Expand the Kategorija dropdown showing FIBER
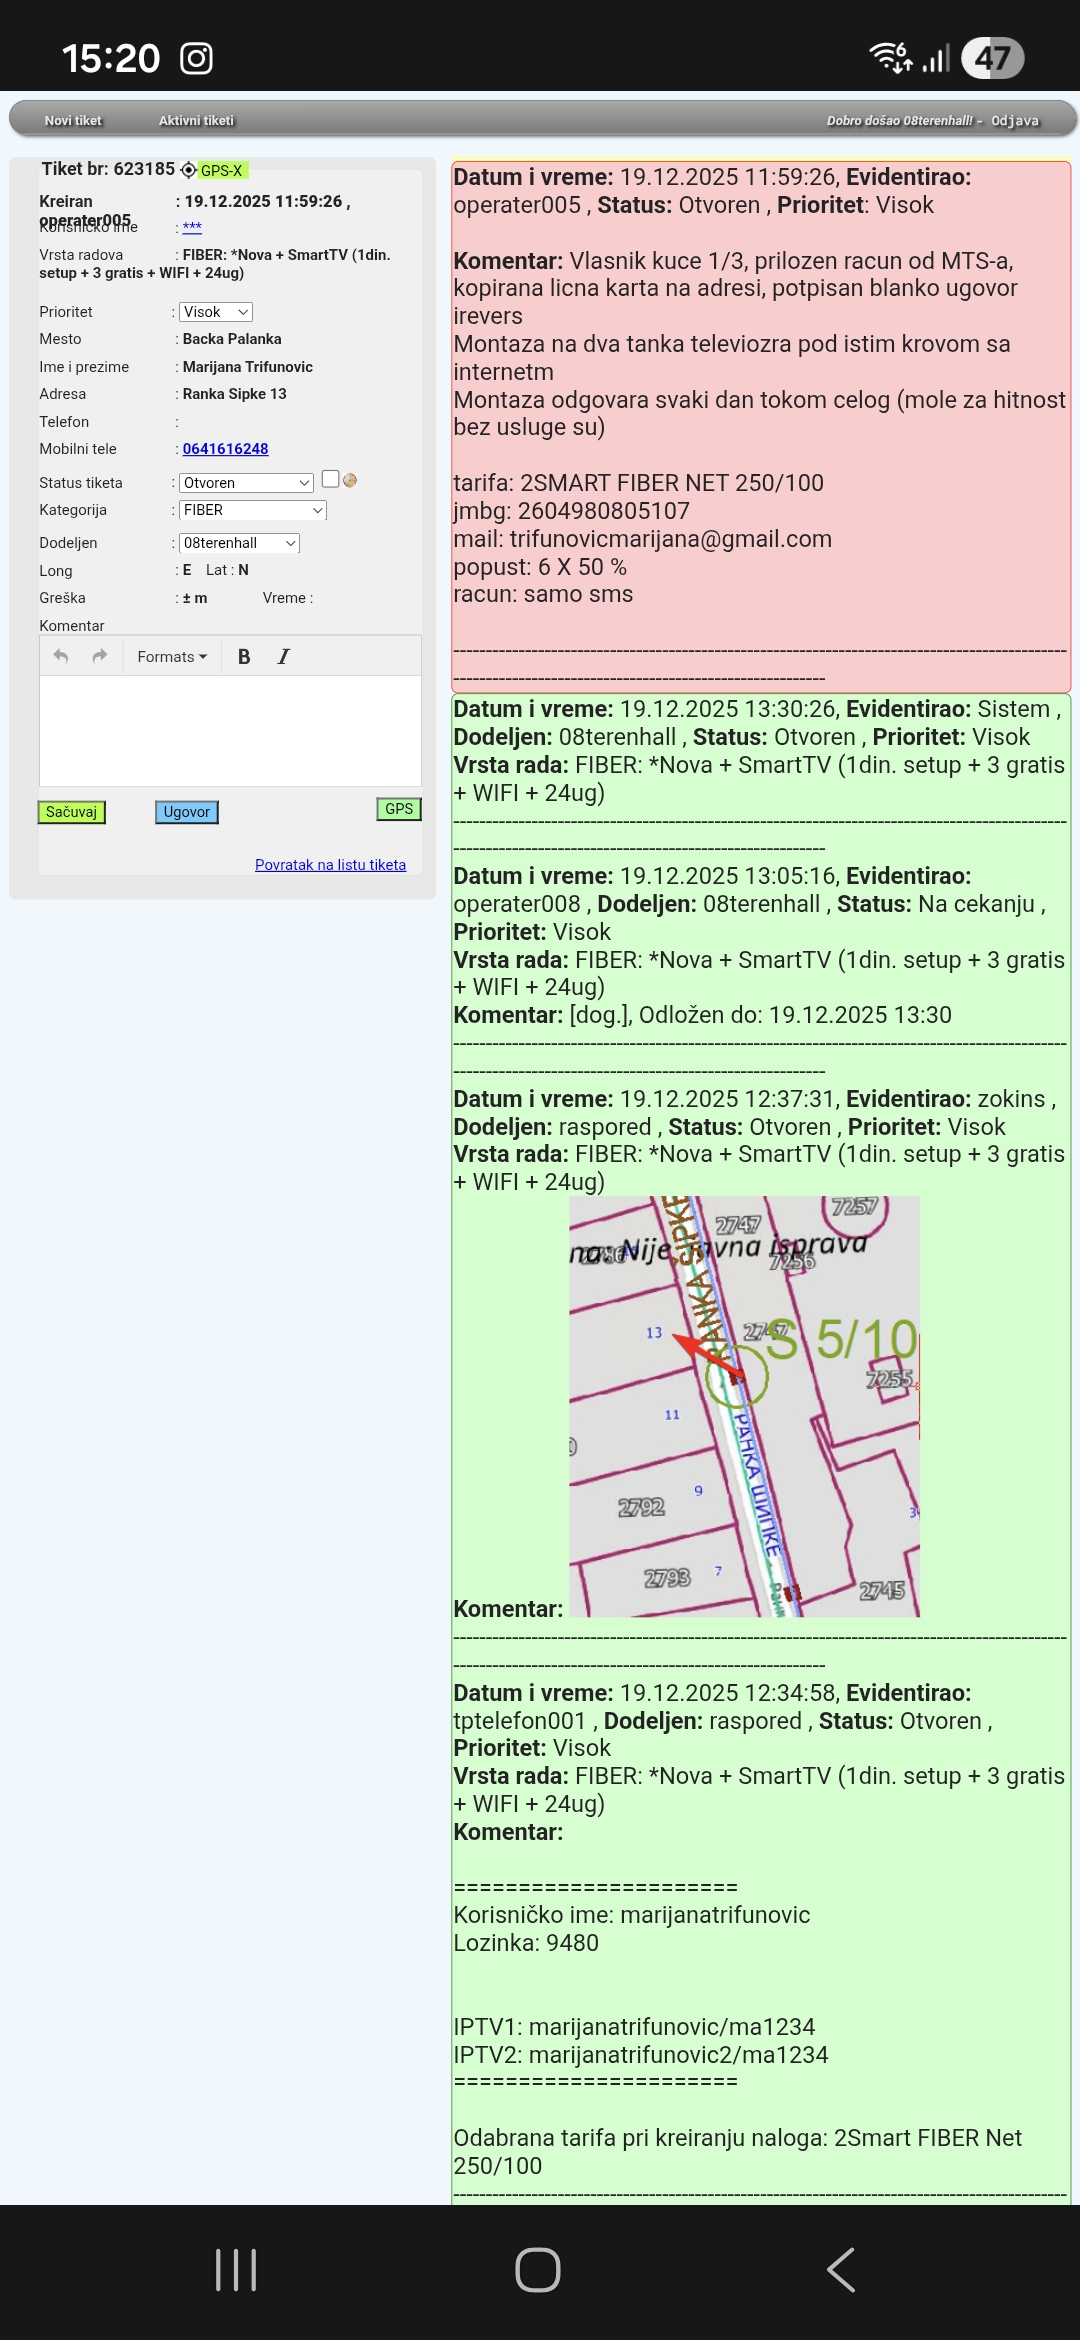The width and height of the screenshot is (1080, 2340). (253, 510)
